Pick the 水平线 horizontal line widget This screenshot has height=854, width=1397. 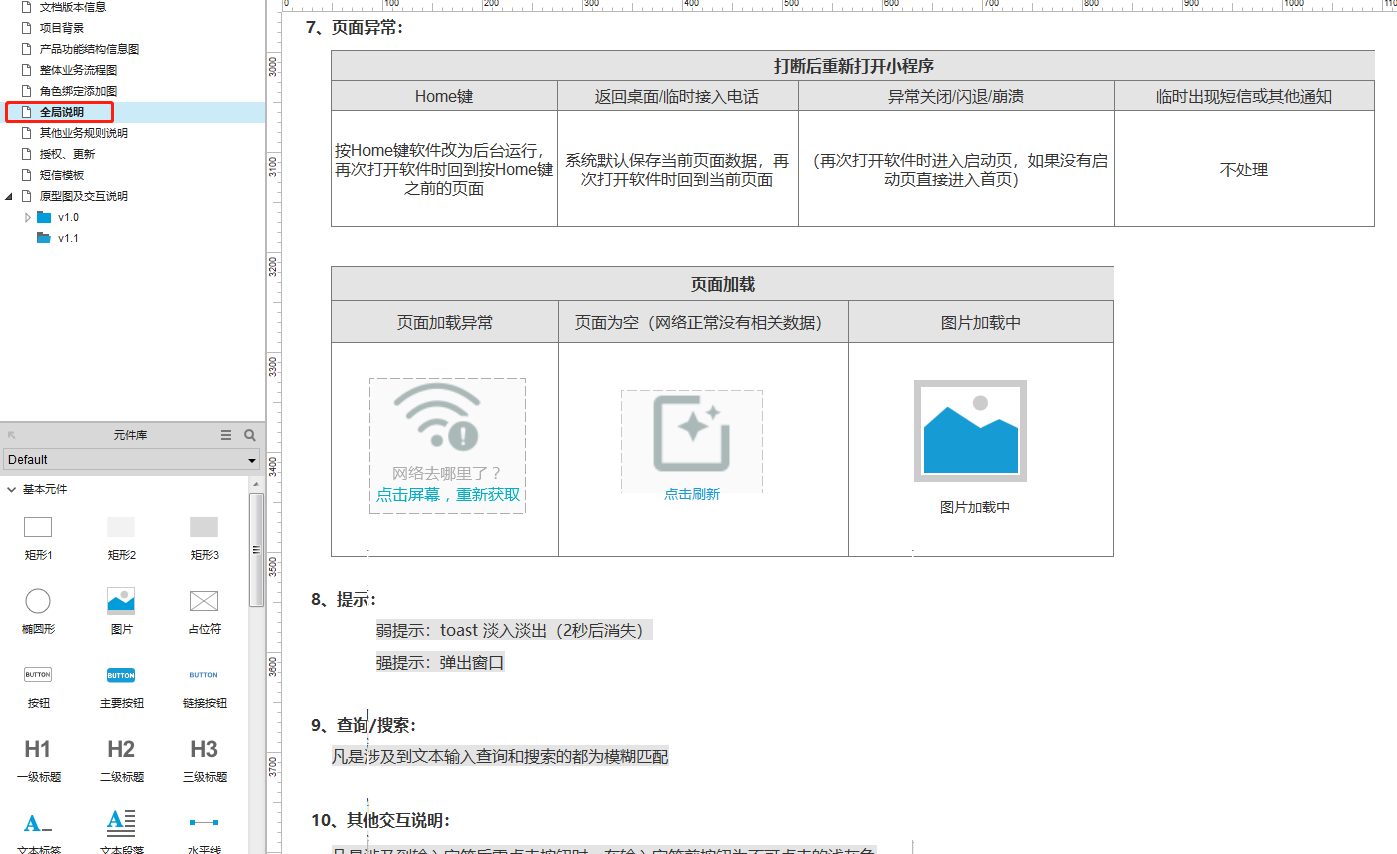point(203,824)
